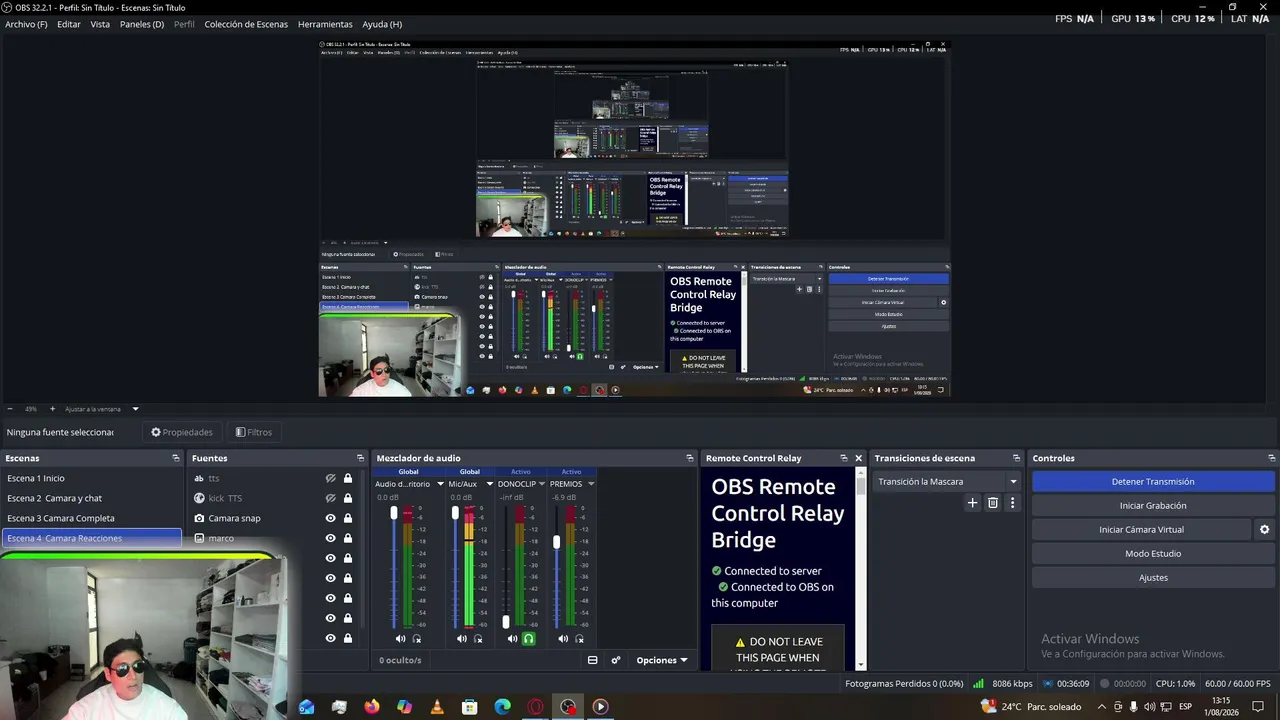Open virtual camera settings gear

point(1264,530)
